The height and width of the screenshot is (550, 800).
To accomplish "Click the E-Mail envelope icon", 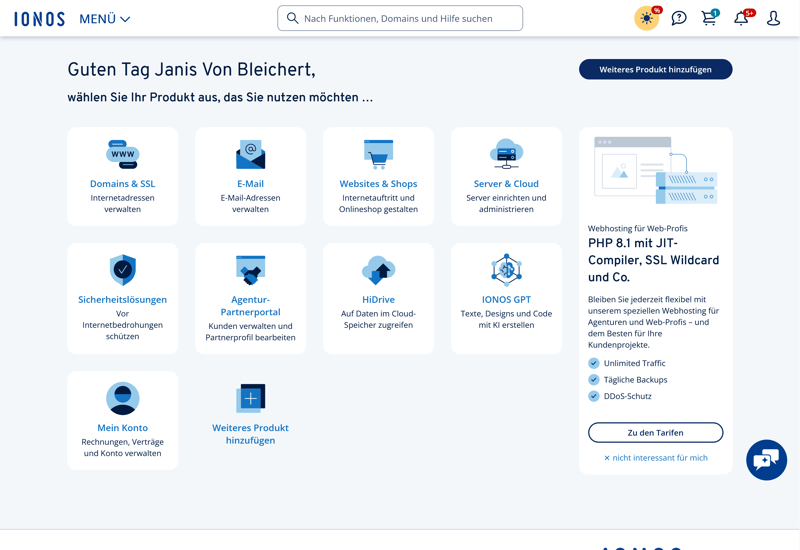I will click(251, 154).
